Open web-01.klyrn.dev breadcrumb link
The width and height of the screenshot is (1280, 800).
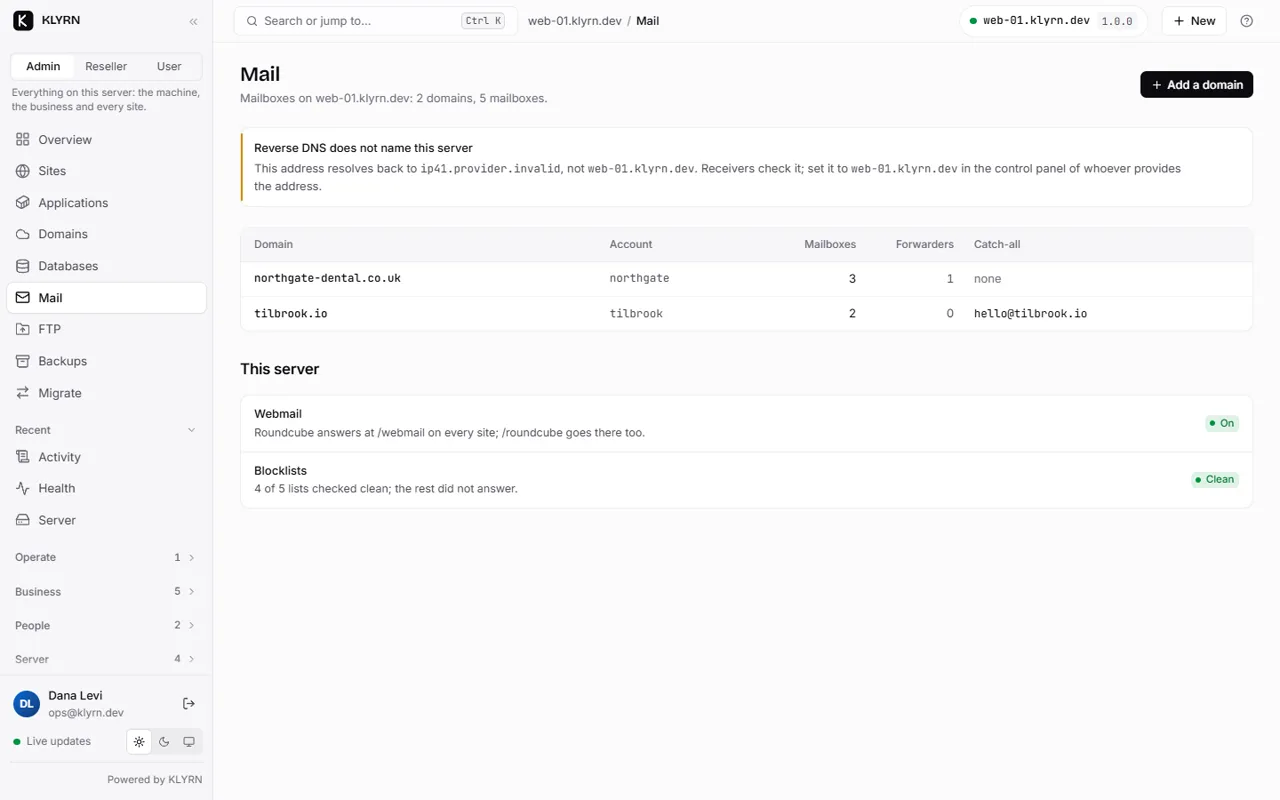575,21
